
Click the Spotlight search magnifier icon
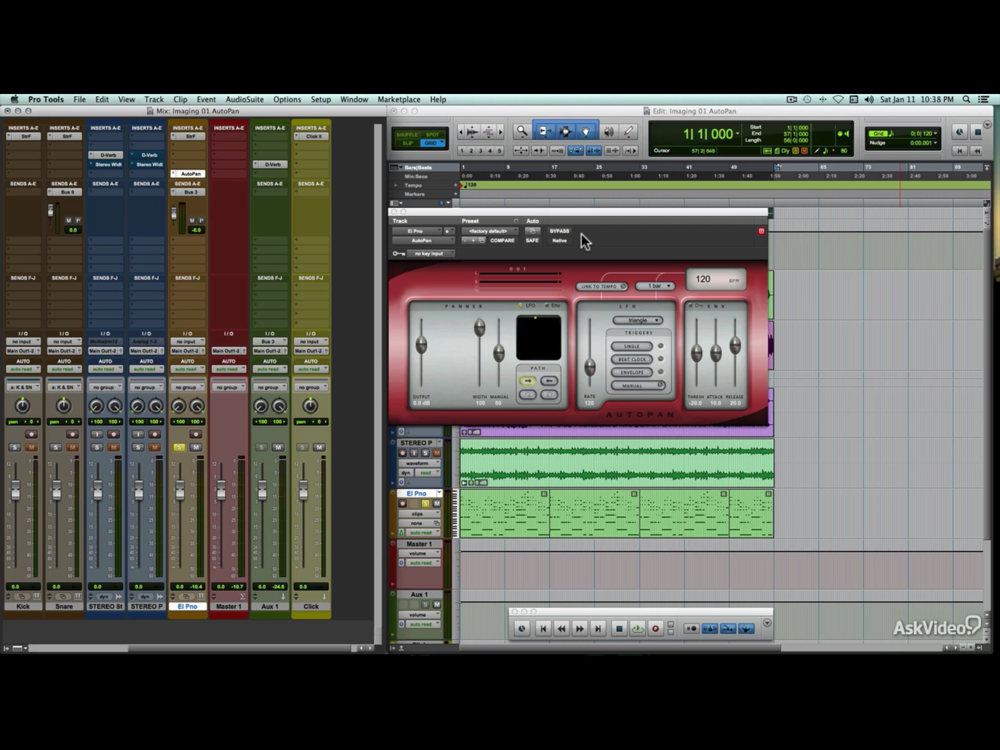pyautogui.click(x=967, y=100)
